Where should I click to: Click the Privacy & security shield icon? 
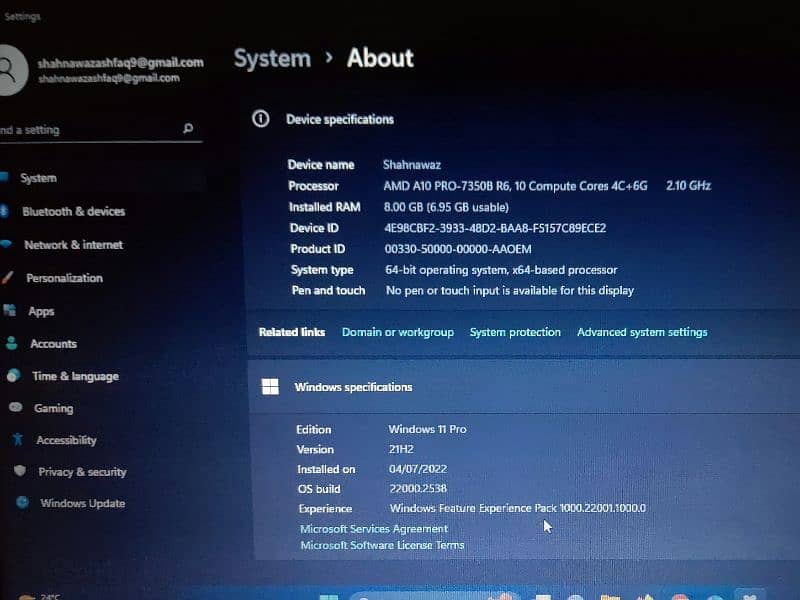19,471
